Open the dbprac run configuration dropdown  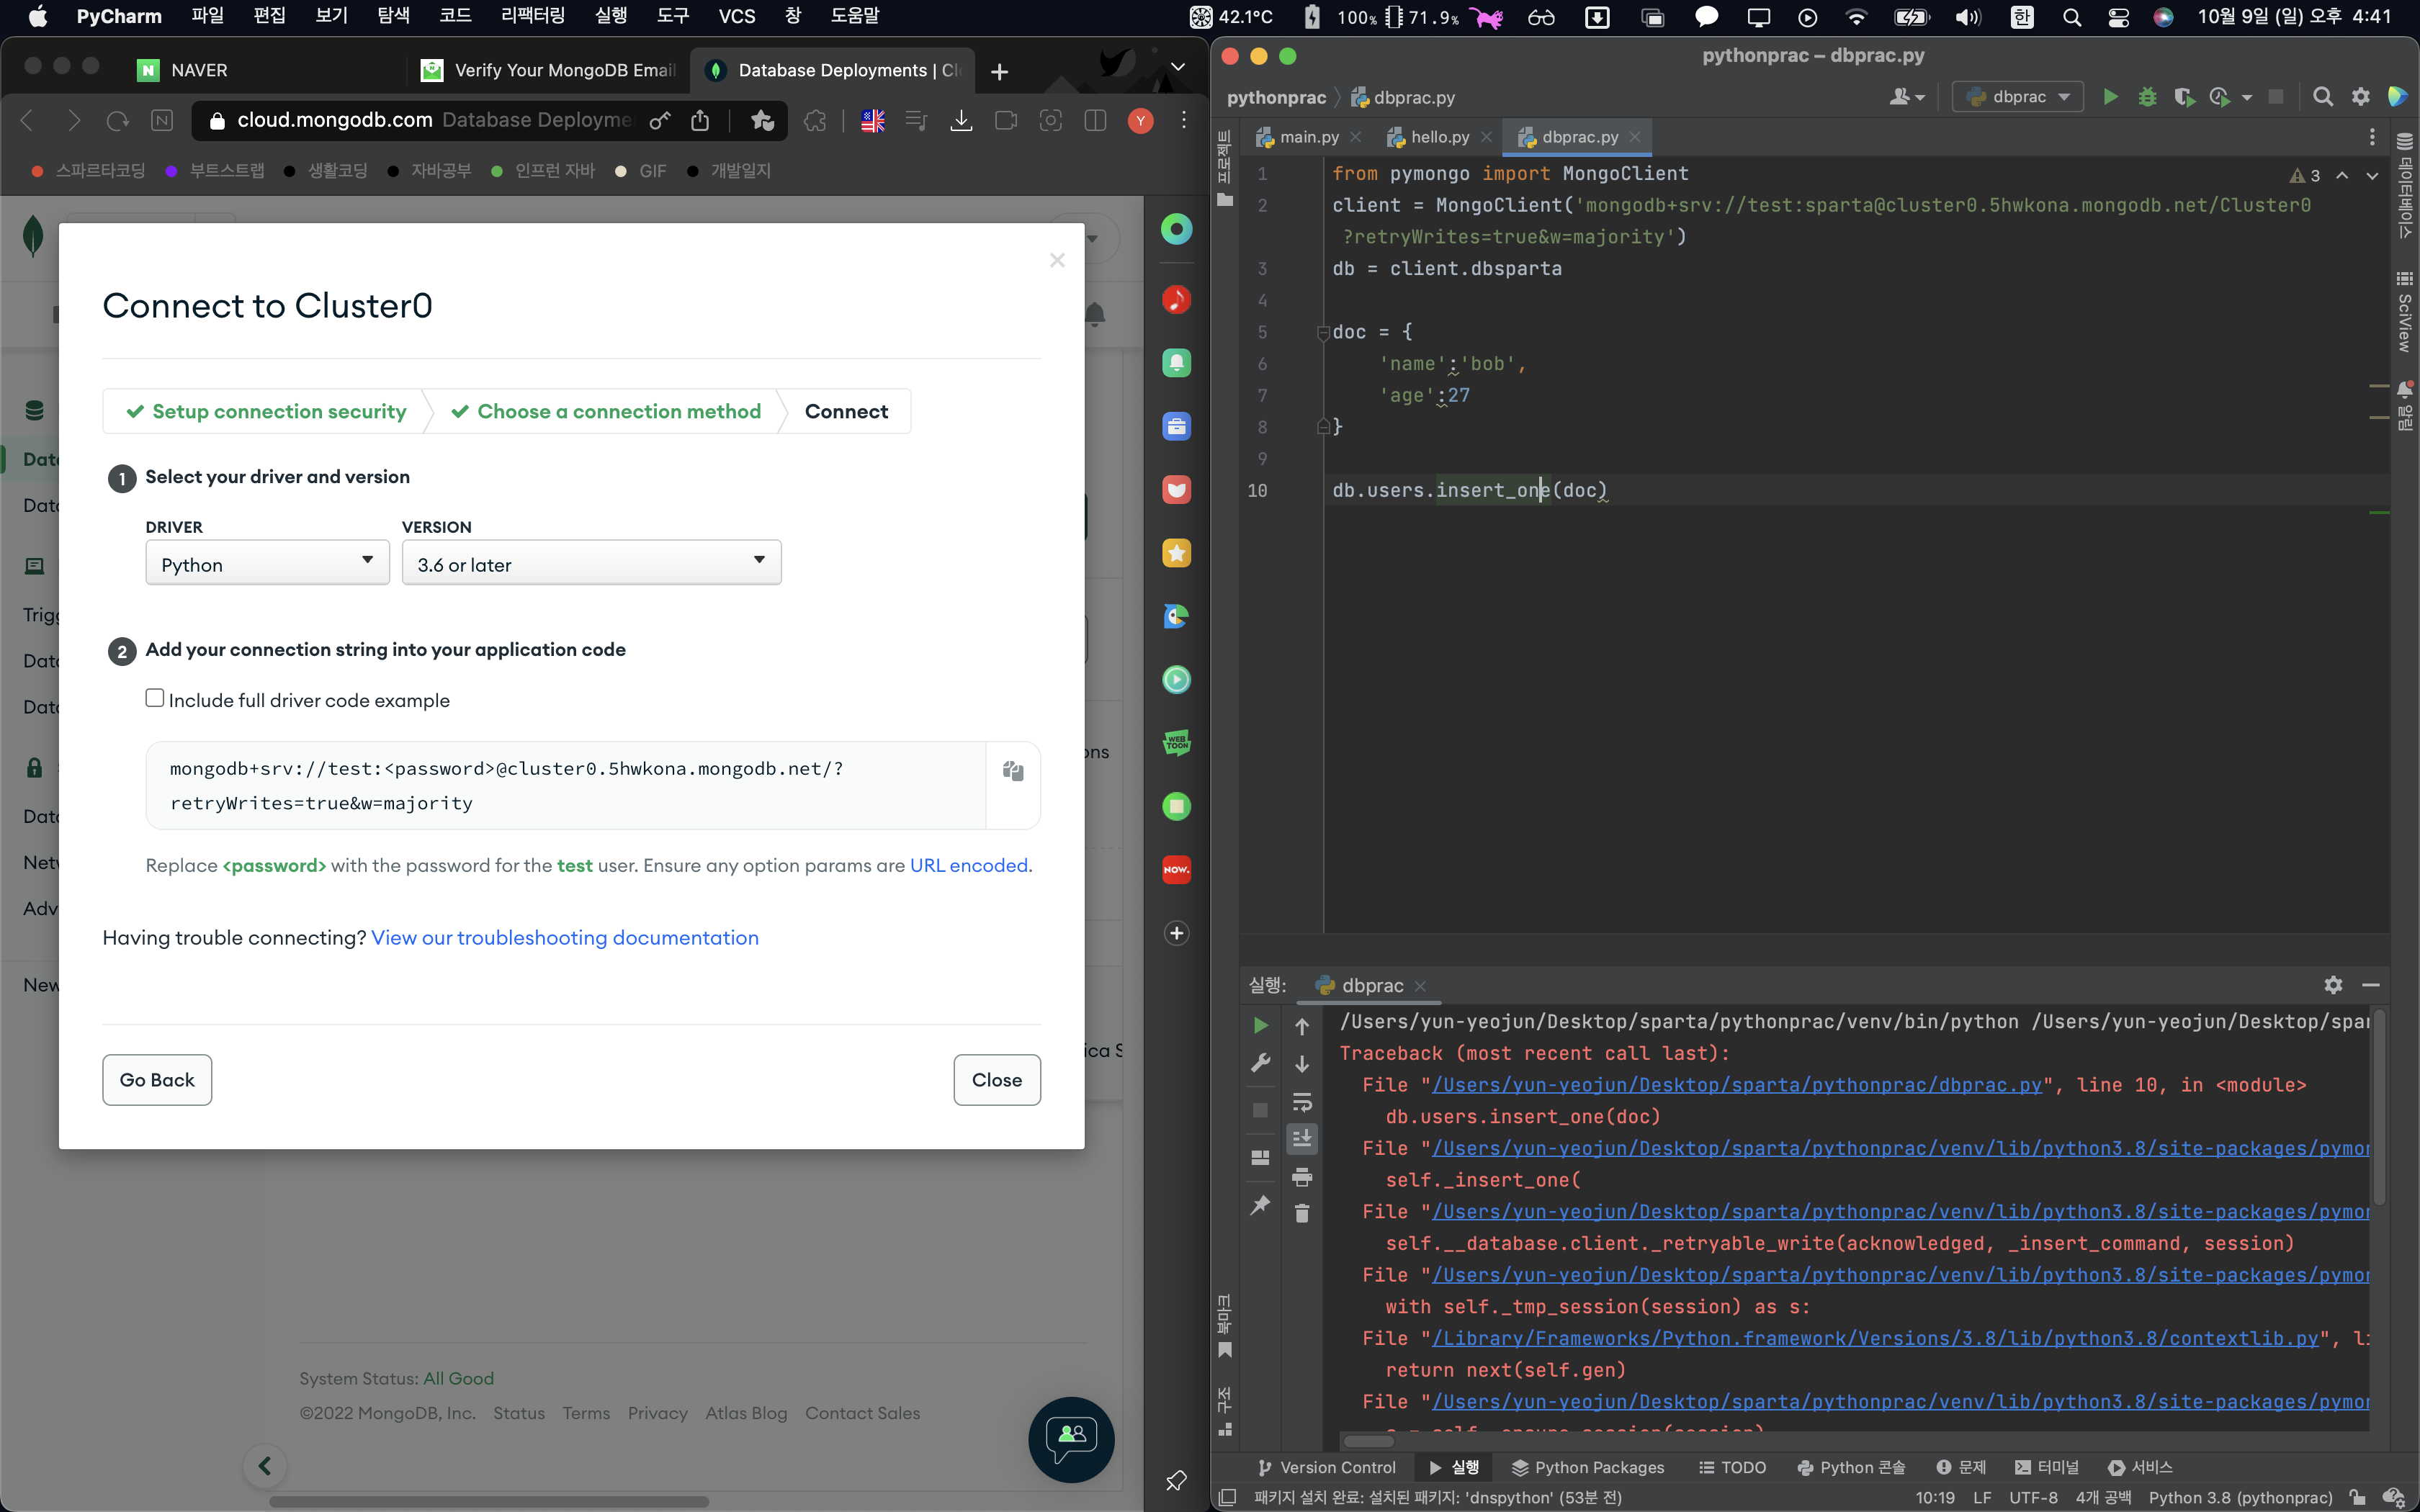tap(2017, 97)
